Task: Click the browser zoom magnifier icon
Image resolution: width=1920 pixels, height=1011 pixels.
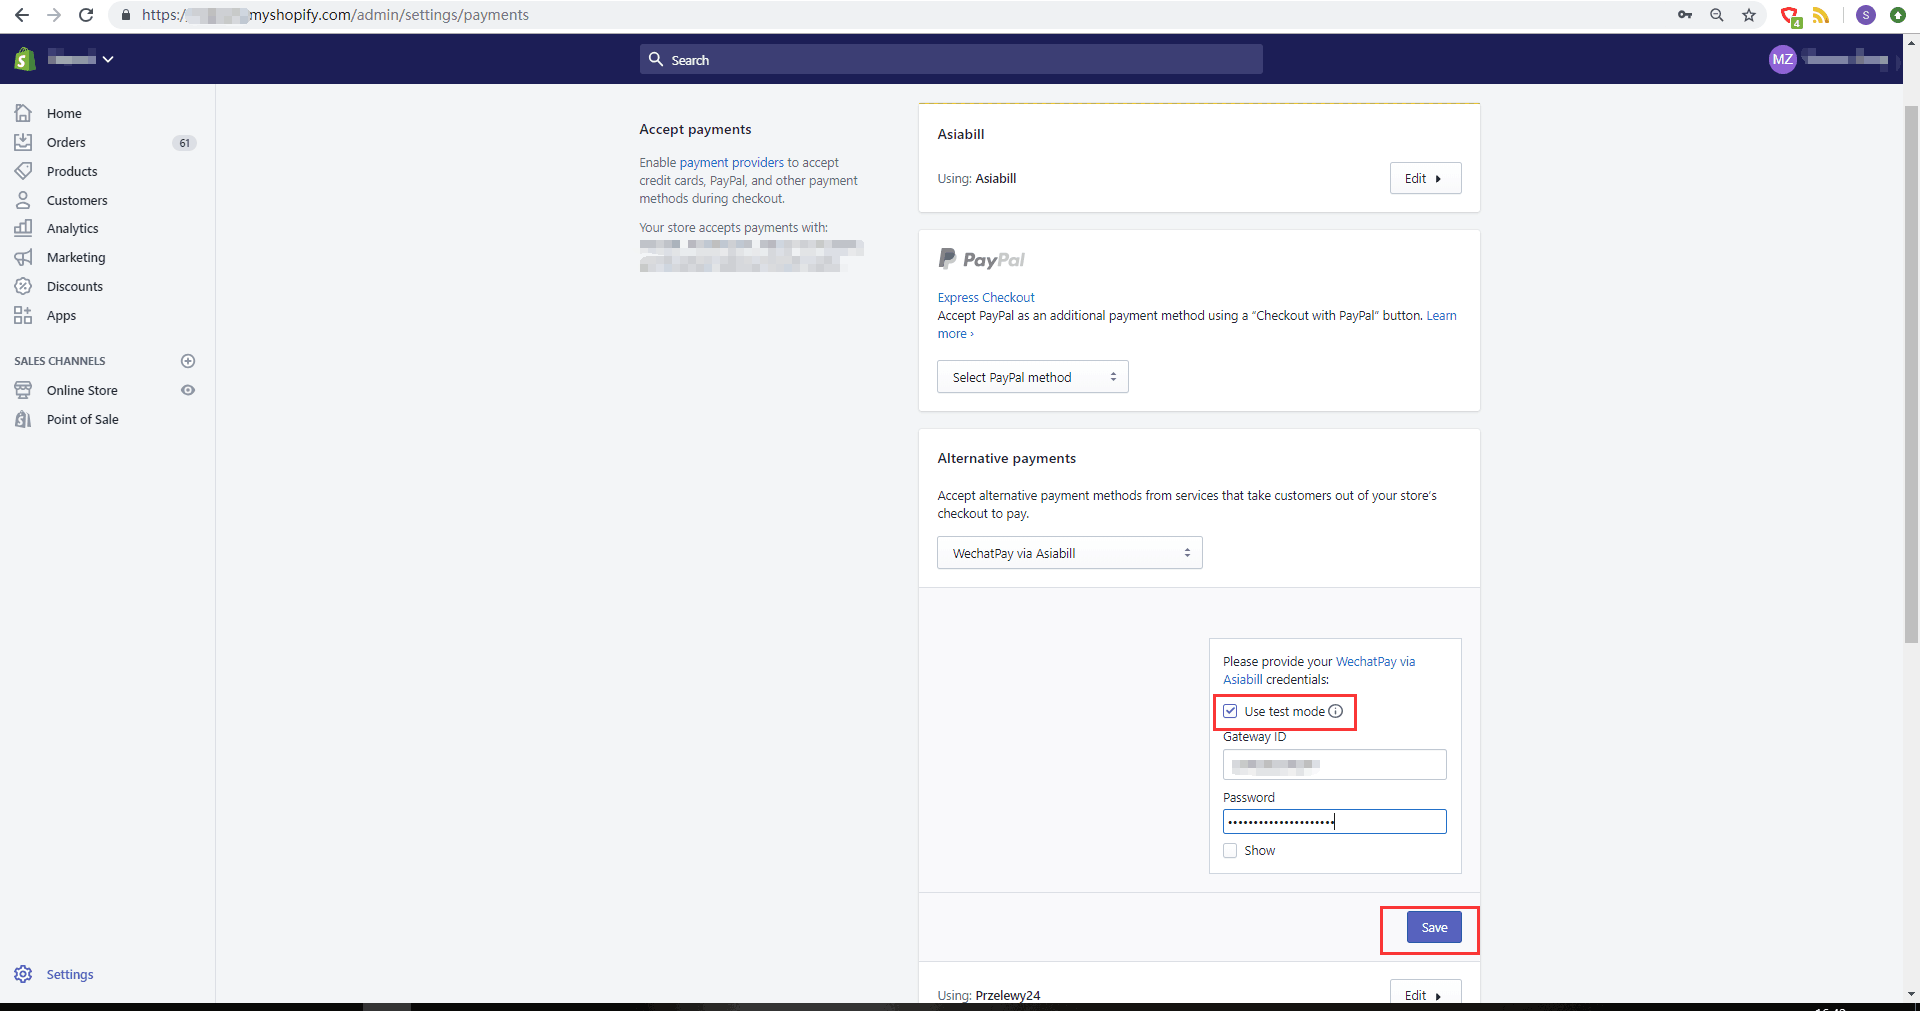Action: click(x=1717, y=15)
